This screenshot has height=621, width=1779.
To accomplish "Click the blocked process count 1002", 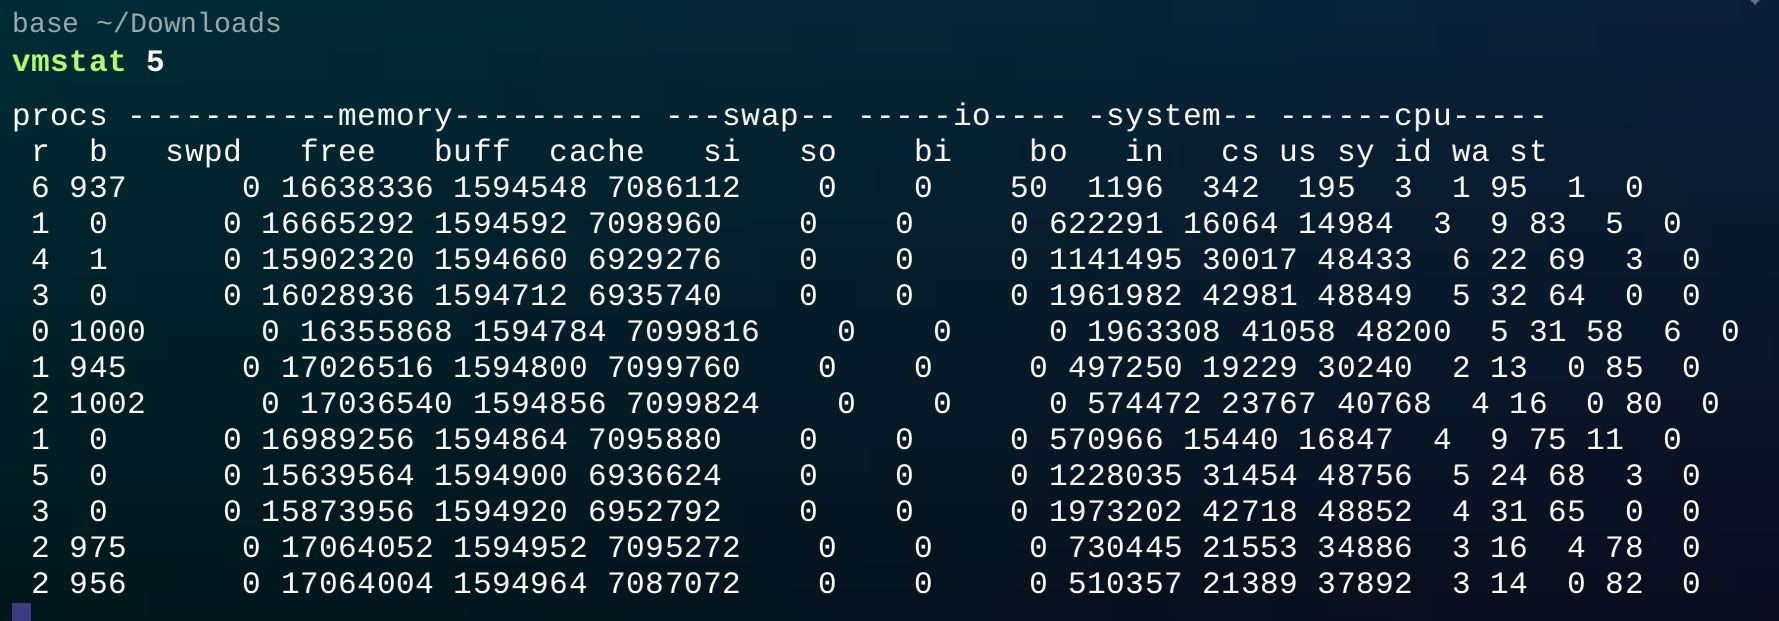I will 107,404.
